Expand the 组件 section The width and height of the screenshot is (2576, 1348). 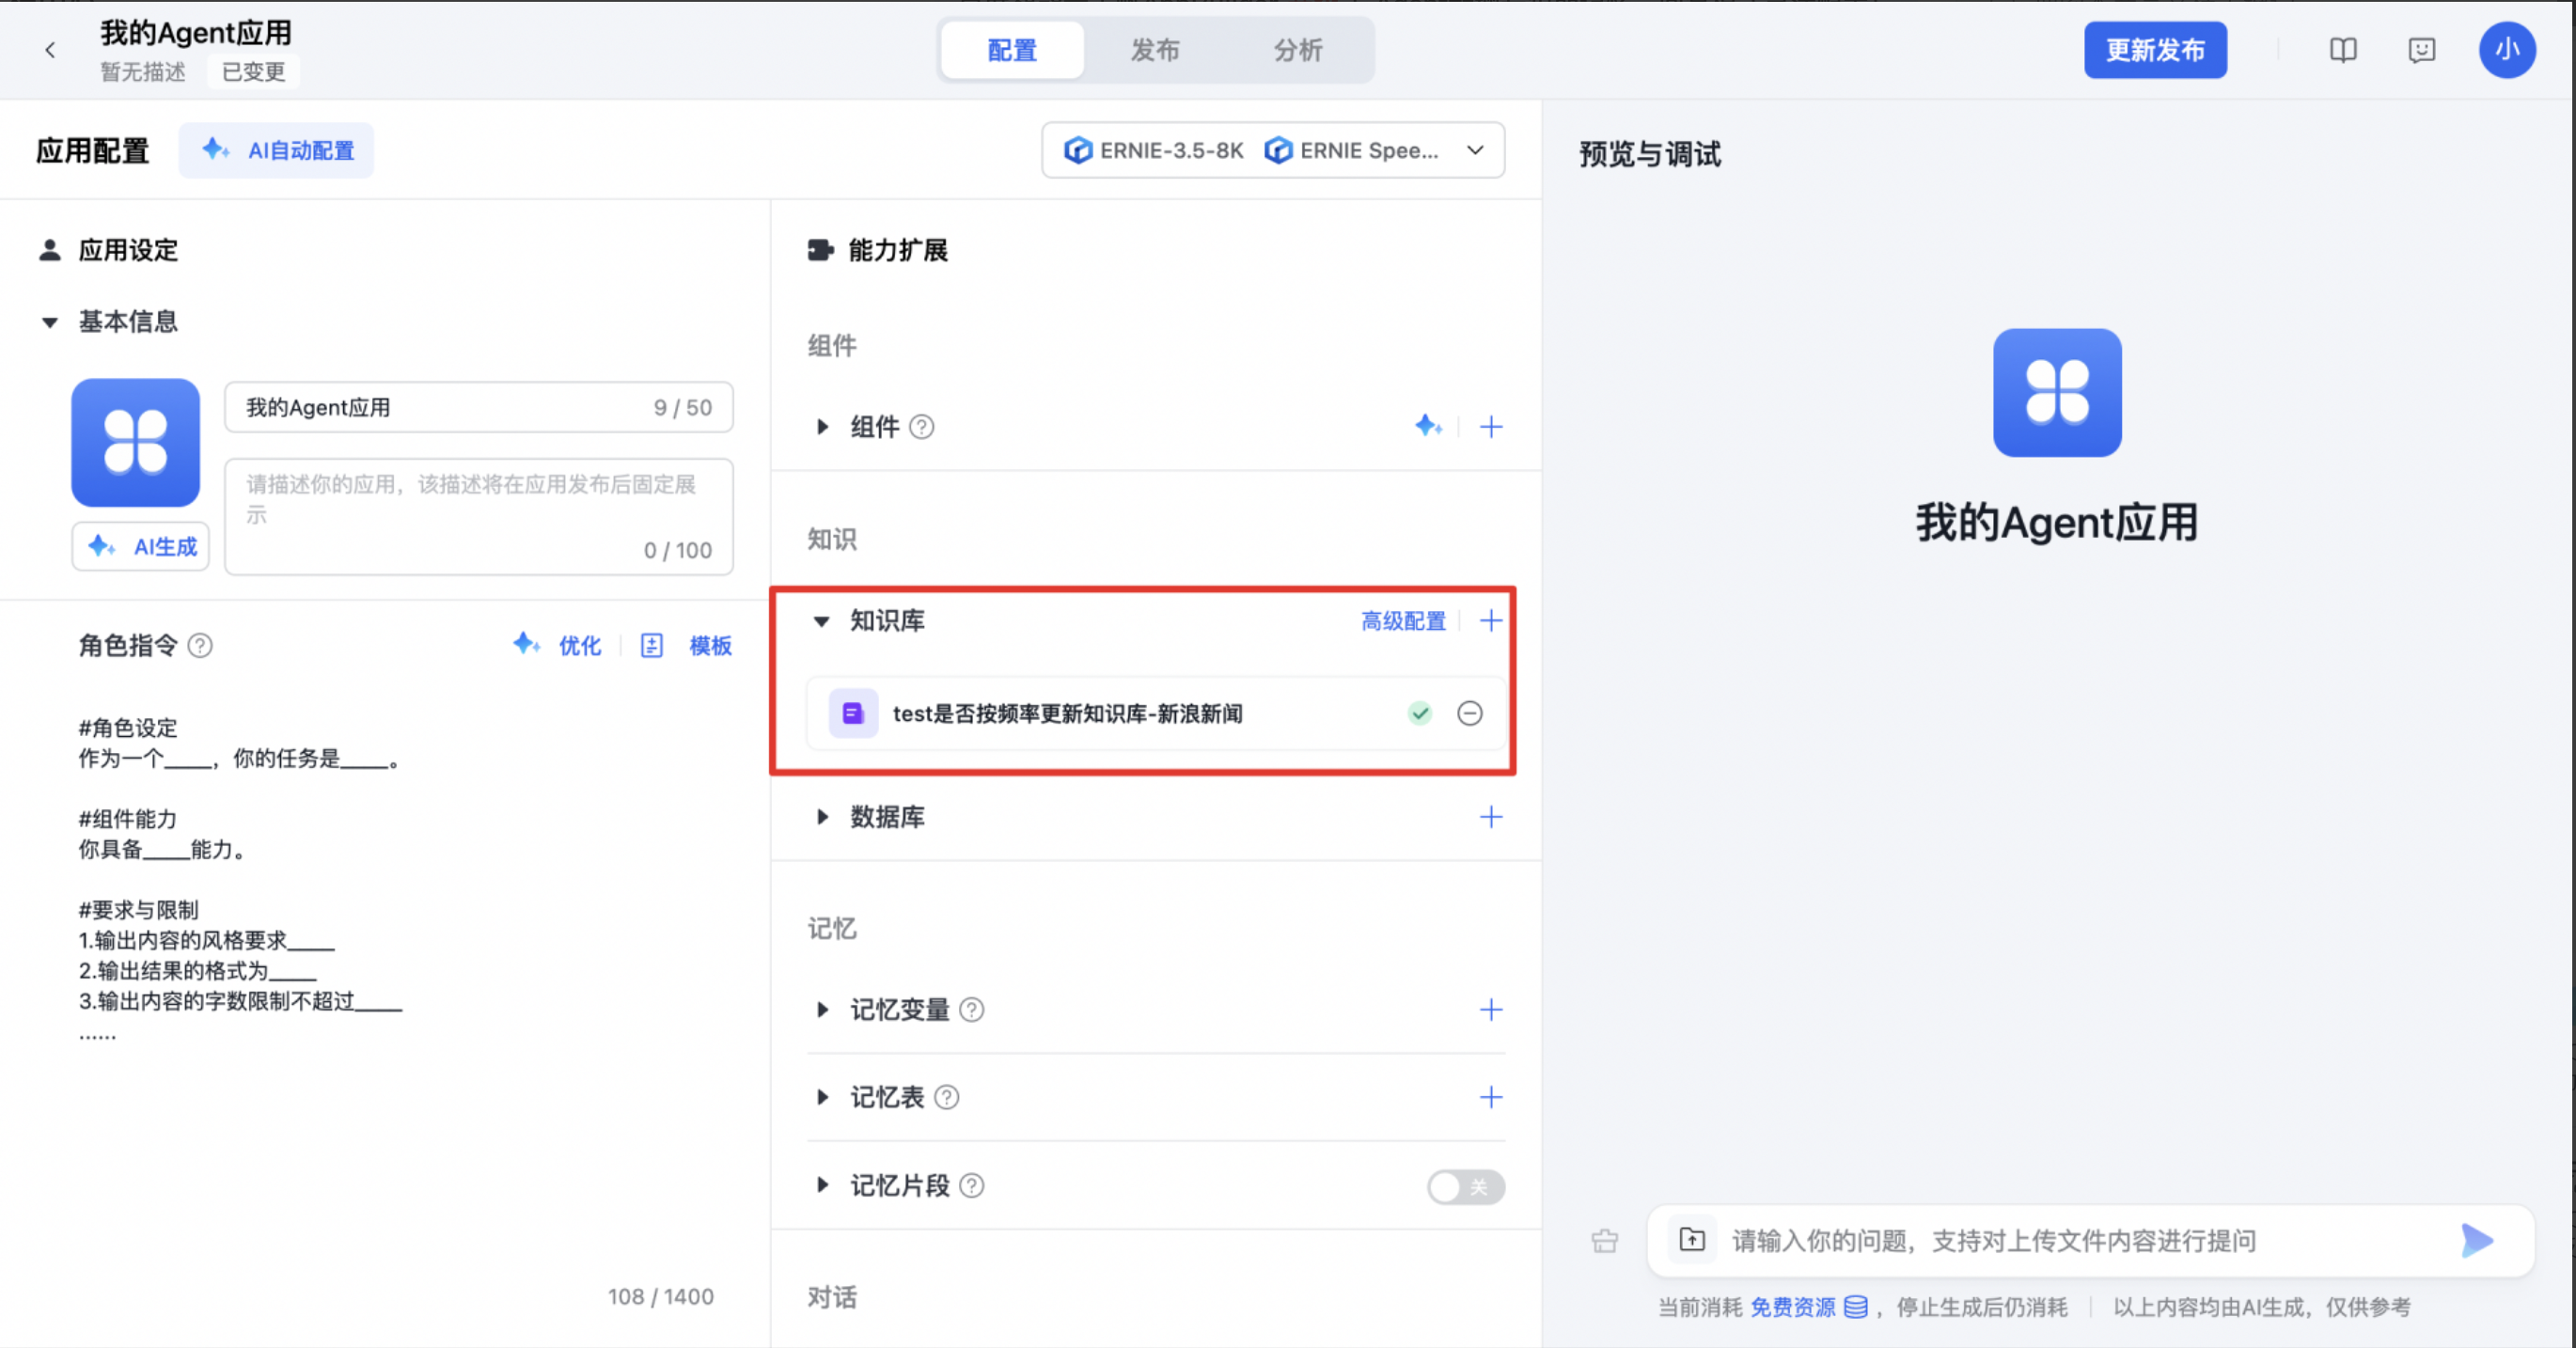pyautogui.click(x=822, y=427)
